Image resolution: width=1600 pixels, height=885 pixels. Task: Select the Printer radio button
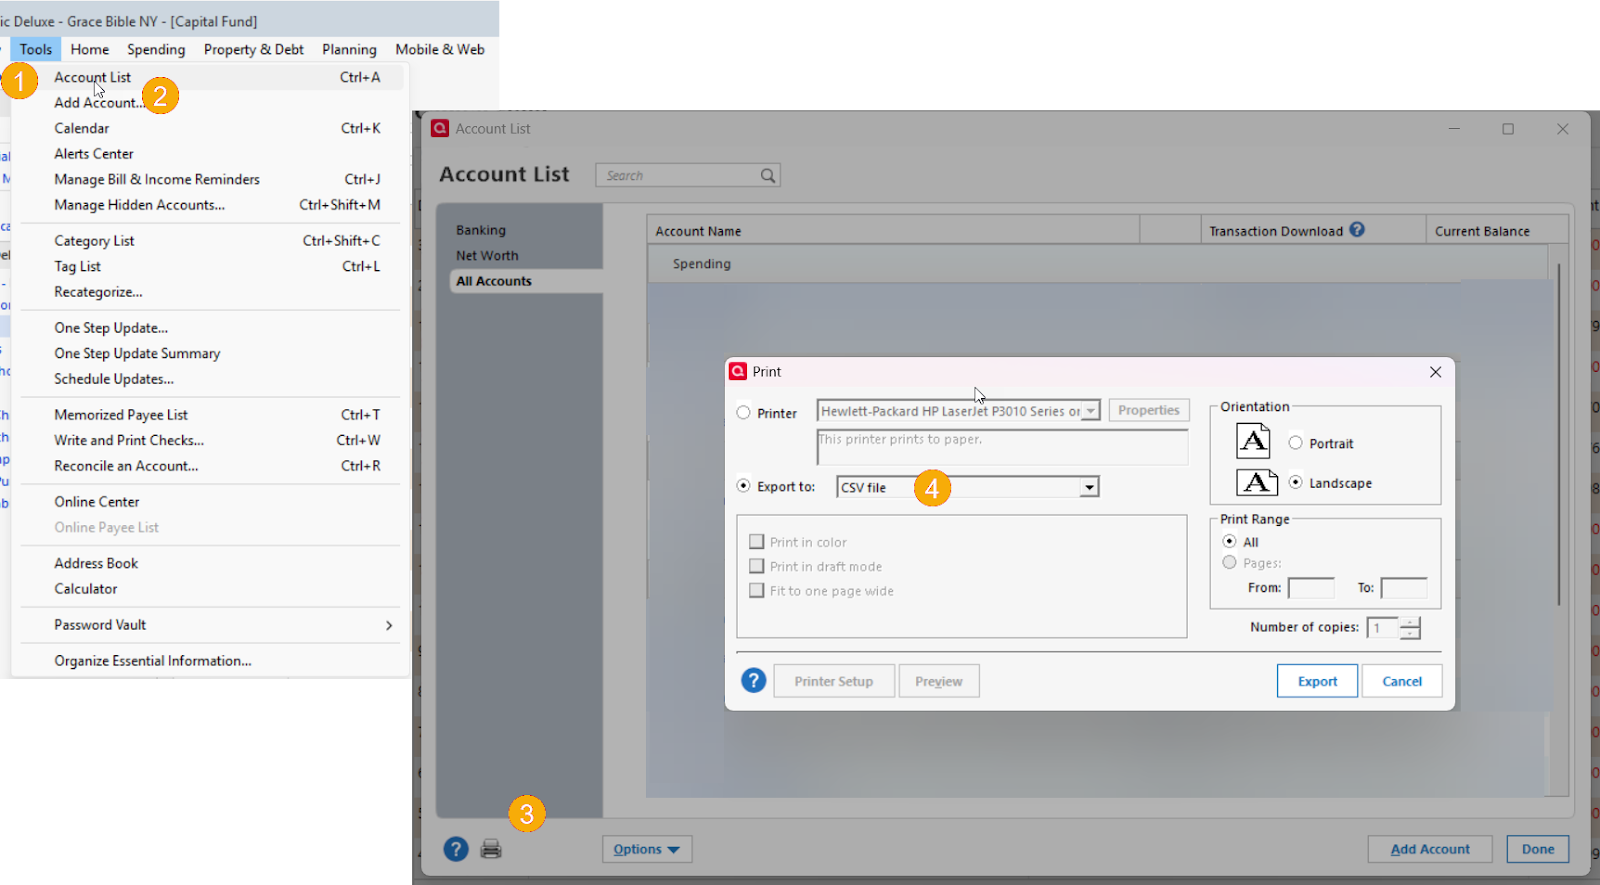(743, 412)
